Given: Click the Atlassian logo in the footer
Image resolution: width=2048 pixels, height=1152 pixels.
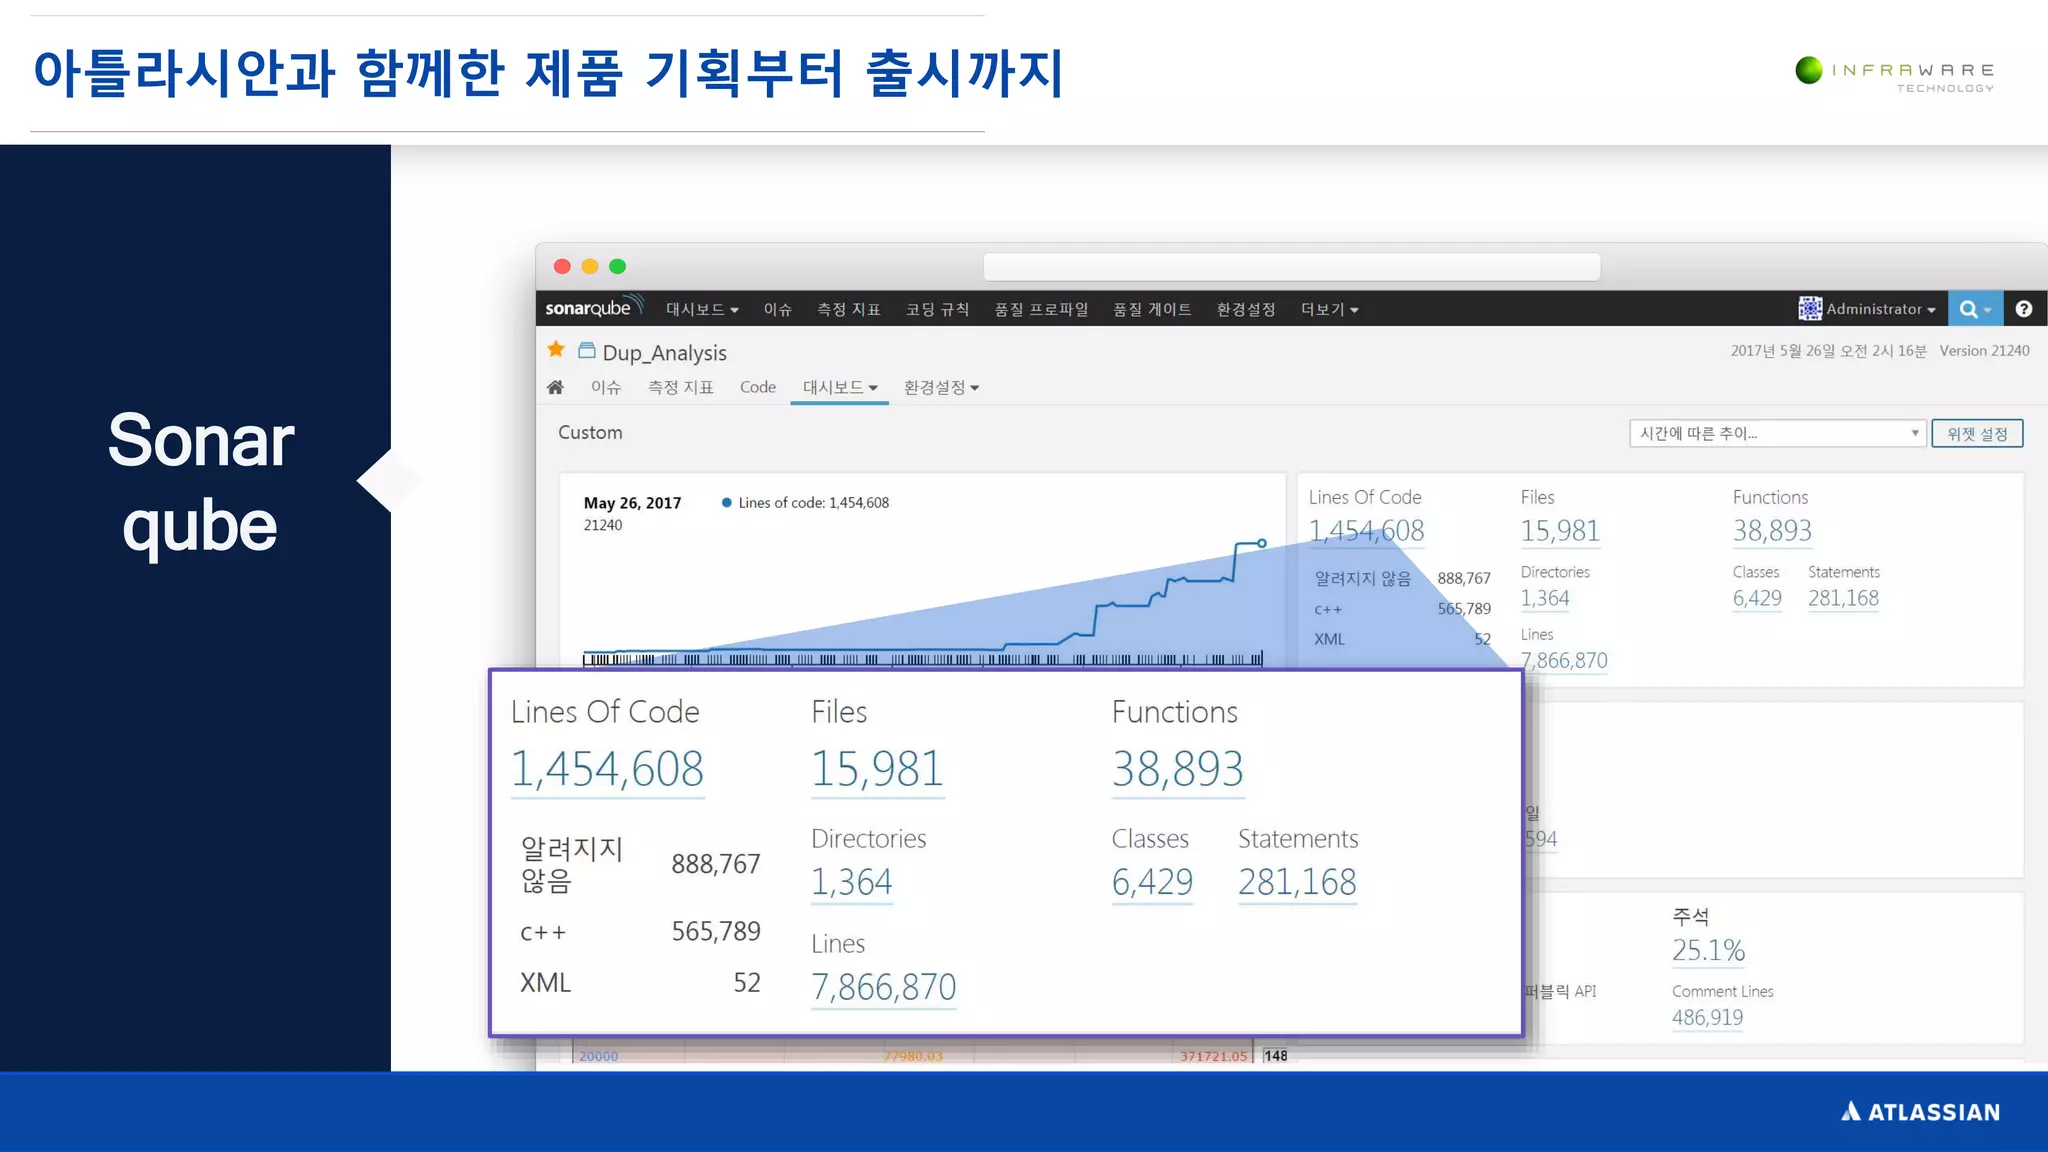Looking at the screenshot, I should click(1920, 1112).
